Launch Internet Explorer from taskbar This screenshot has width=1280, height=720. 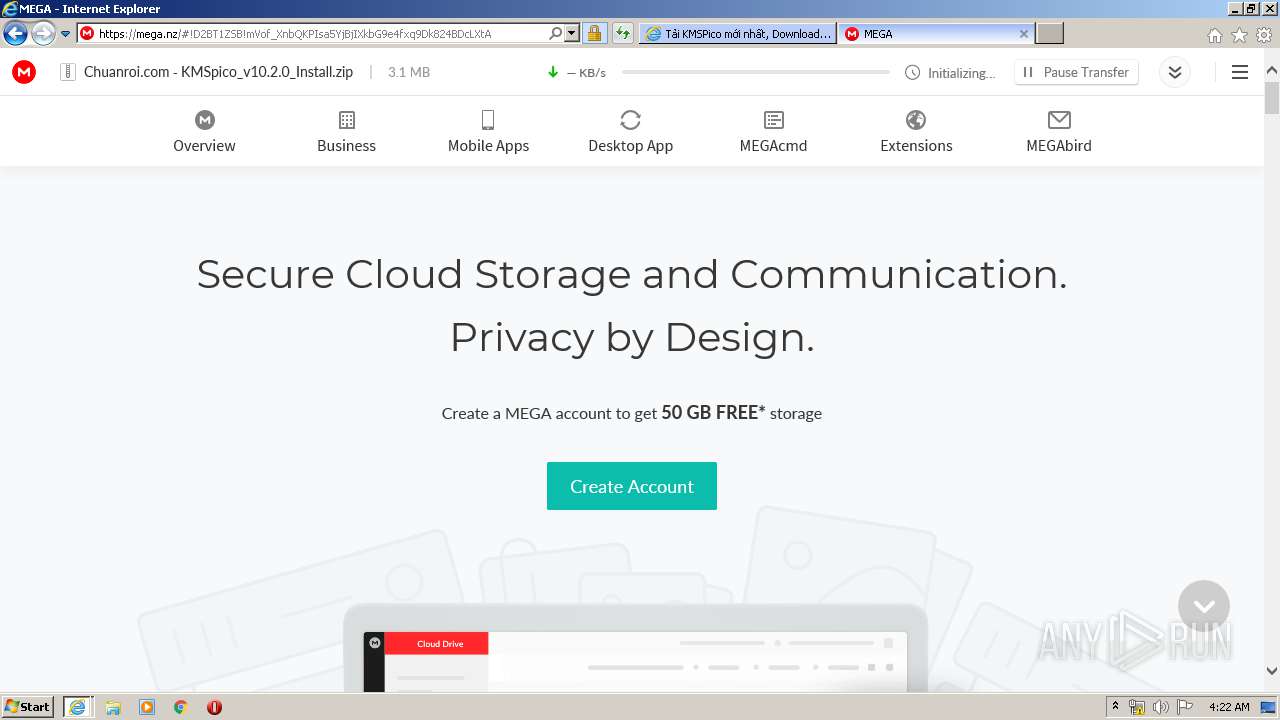coord(77,707)
